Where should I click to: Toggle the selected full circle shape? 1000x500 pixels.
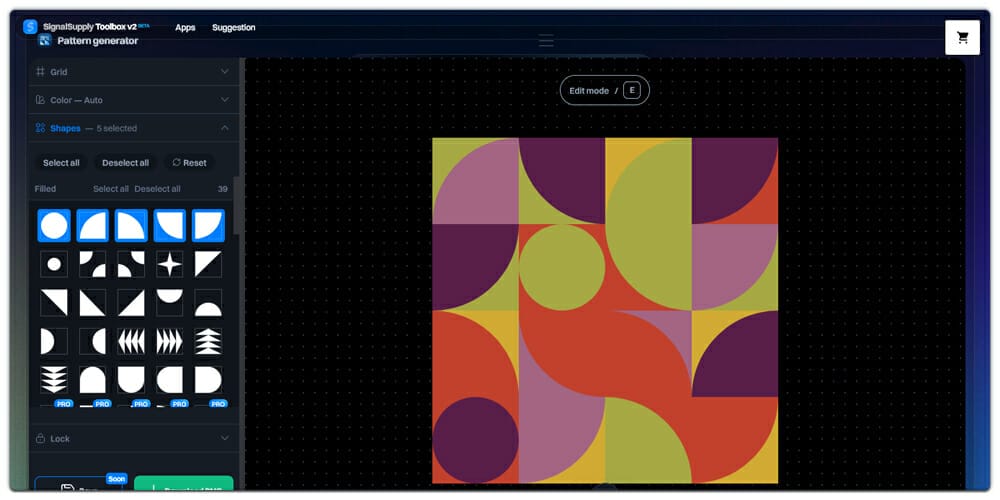(x=54, y=225)
